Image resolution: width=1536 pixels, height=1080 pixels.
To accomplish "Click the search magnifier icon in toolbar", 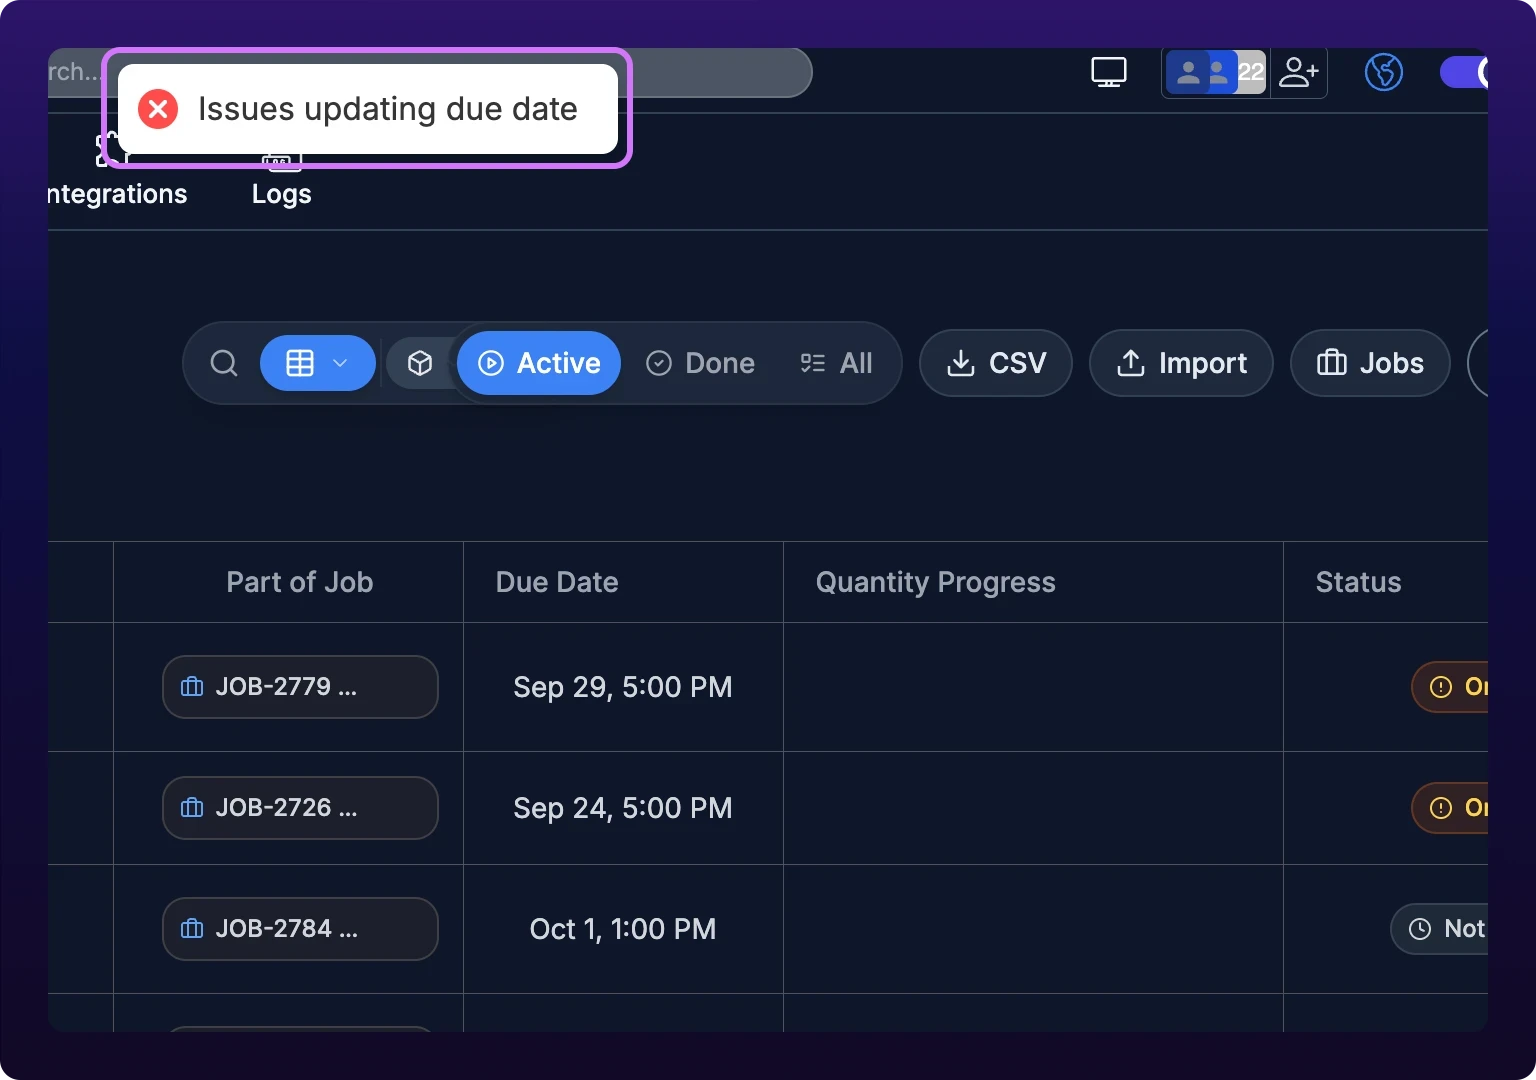I will [x=224, y=363].
